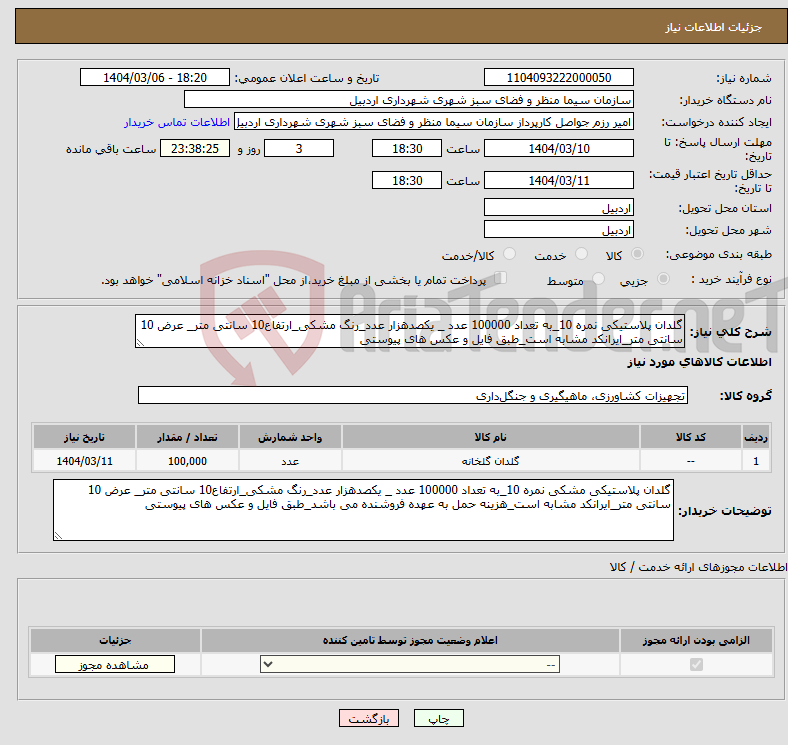Click the اطلاعات کالاهای مورد نیاز heading
Screen dimensions: 788x745
(x=699, y=362)
